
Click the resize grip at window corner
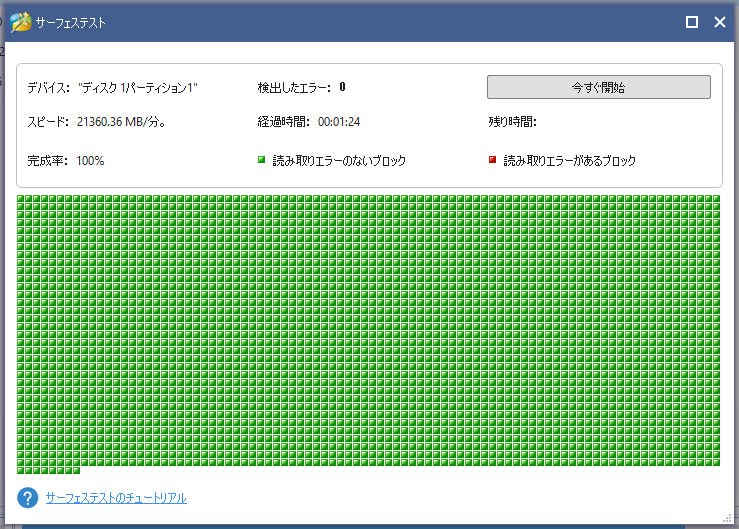coord(728,518)
